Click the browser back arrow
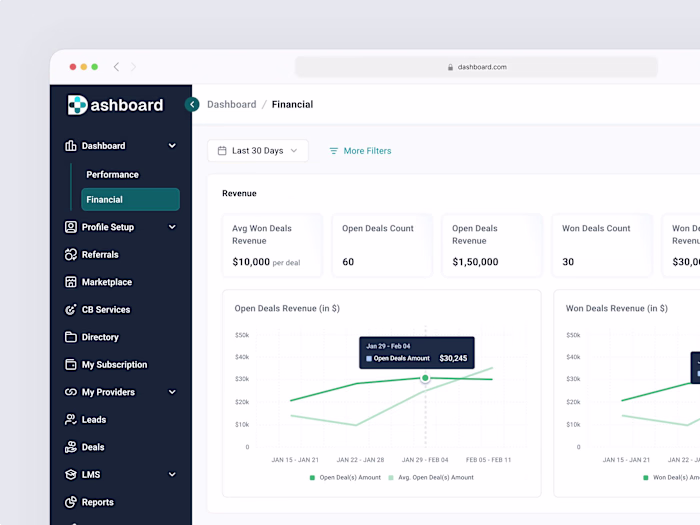This screenshot has width=700, height=525. pos(117,67)
